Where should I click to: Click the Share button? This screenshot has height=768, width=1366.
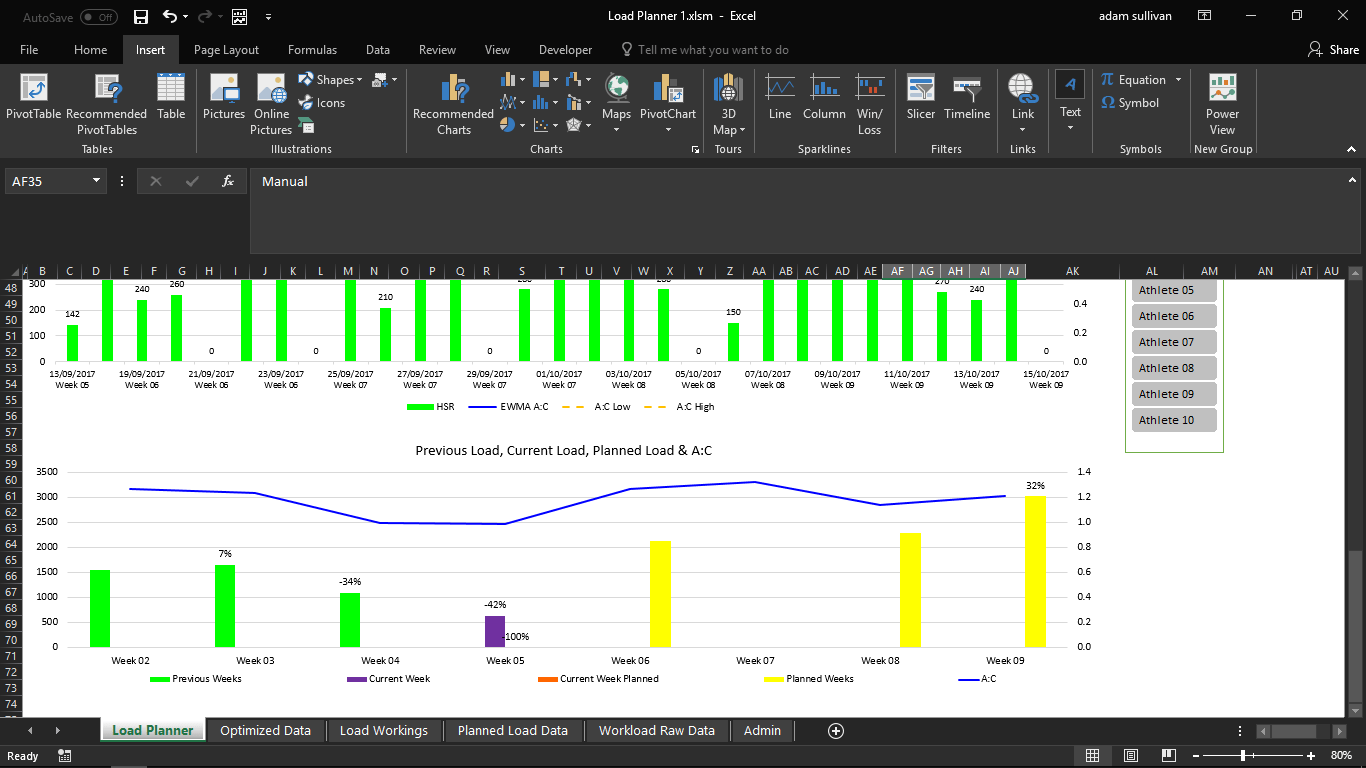pyautogui.click(x=1333, y=50)
